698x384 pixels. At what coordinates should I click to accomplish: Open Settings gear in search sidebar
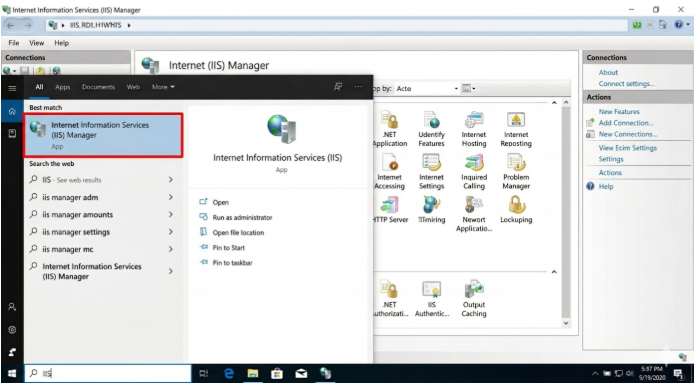[x=12, y=330]
